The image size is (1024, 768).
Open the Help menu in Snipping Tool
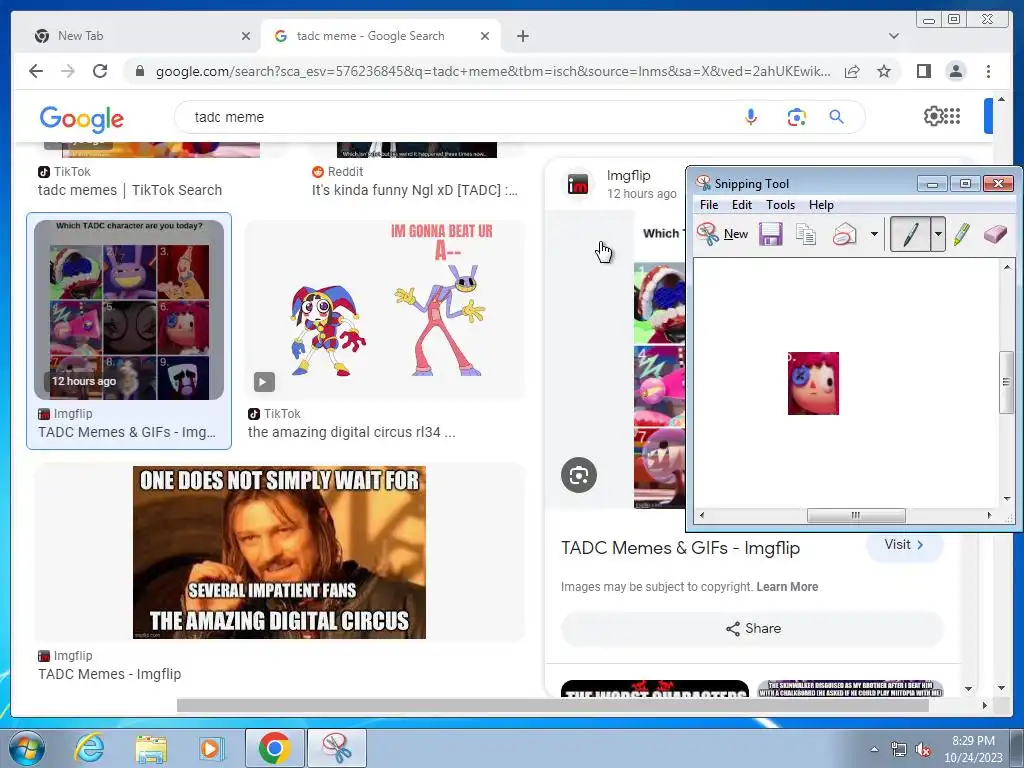tap(821, 204)
